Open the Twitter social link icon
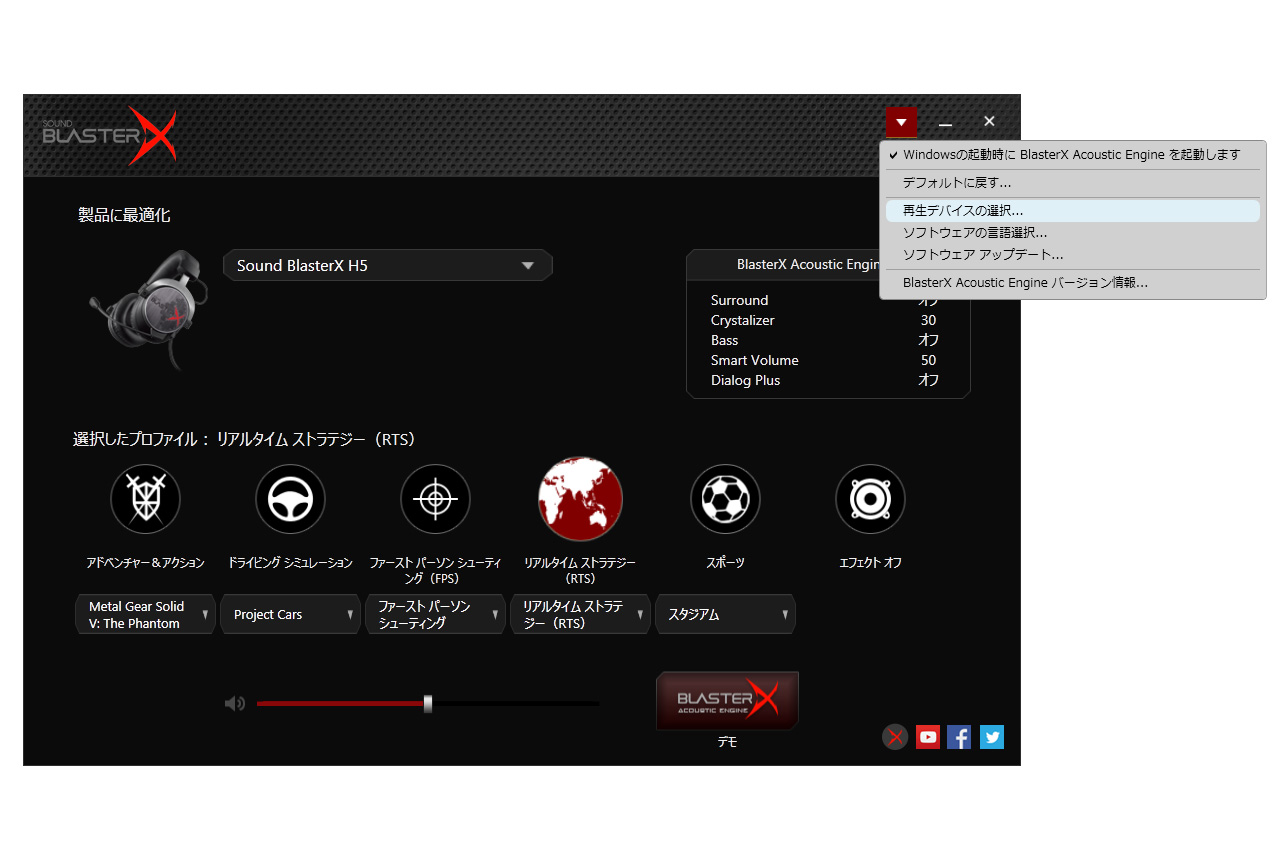The image size is (1280, 853). pos(992,738)
